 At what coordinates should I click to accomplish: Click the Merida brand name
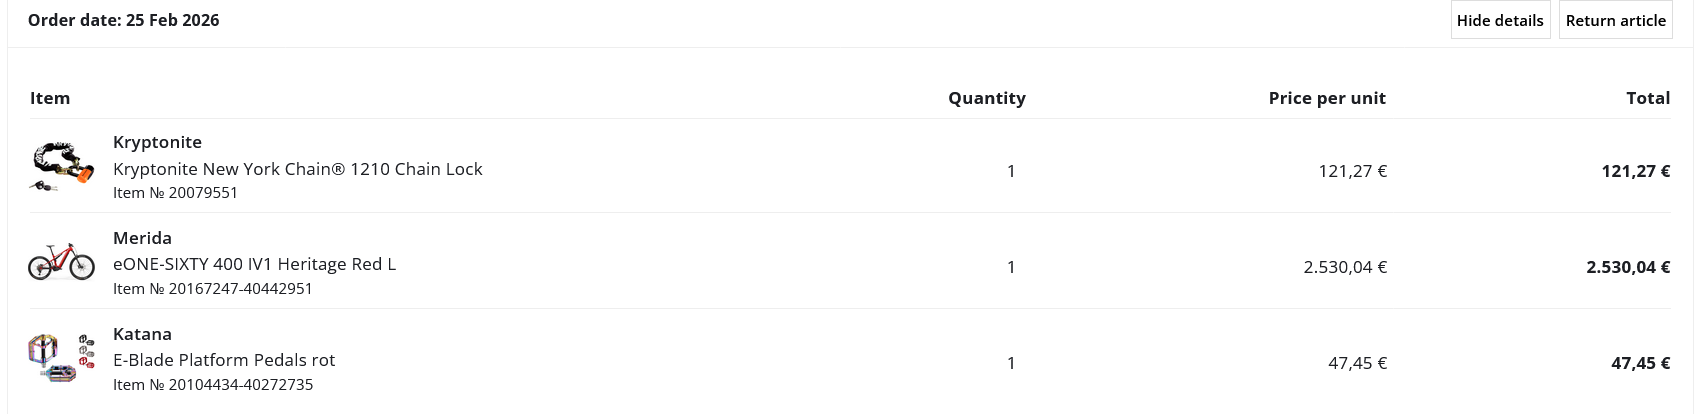(142, 238)
